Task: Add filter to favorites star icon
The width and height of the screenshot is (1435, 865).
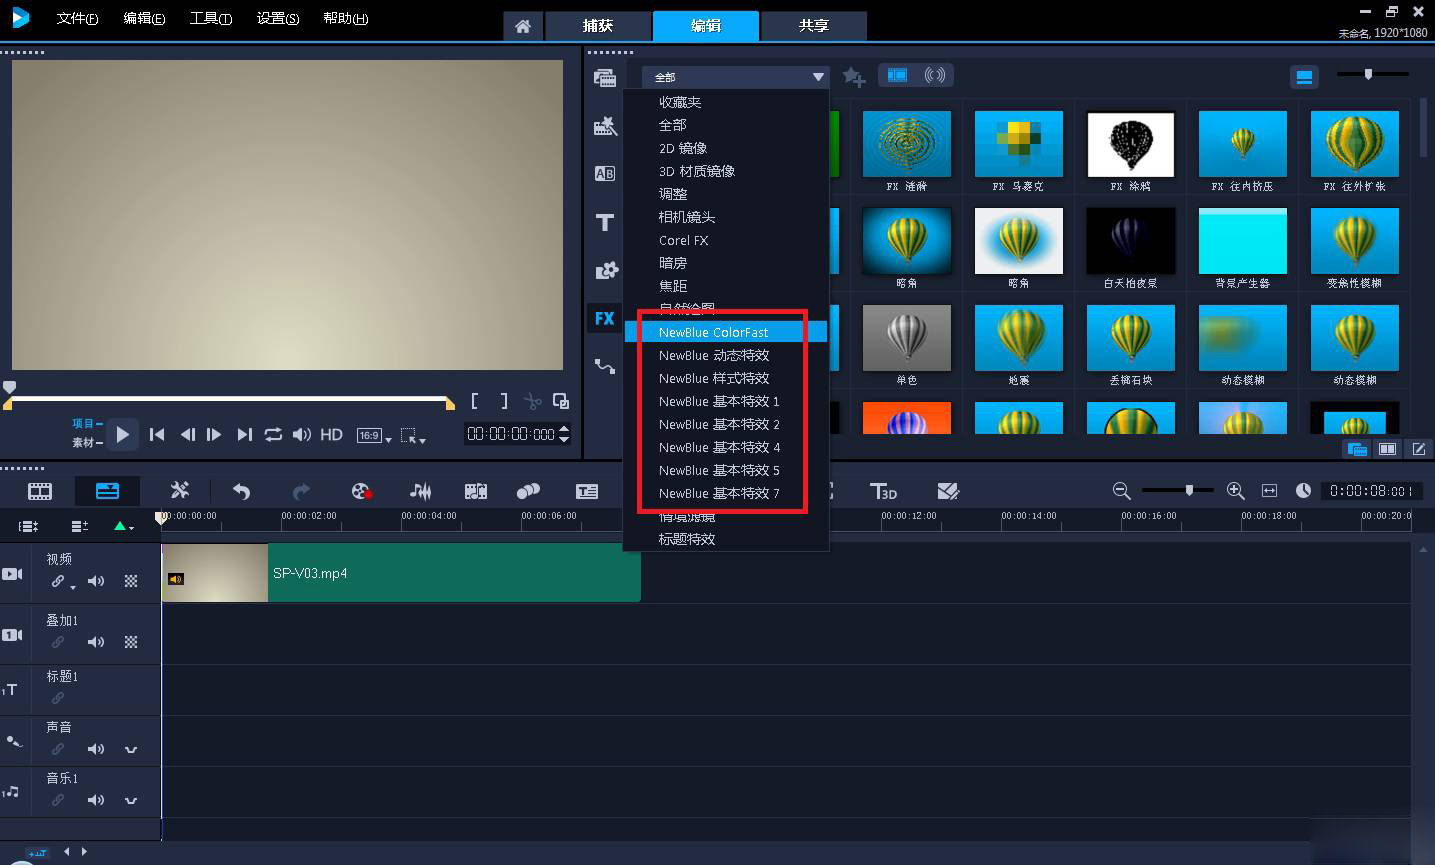Action: [853, 76]
